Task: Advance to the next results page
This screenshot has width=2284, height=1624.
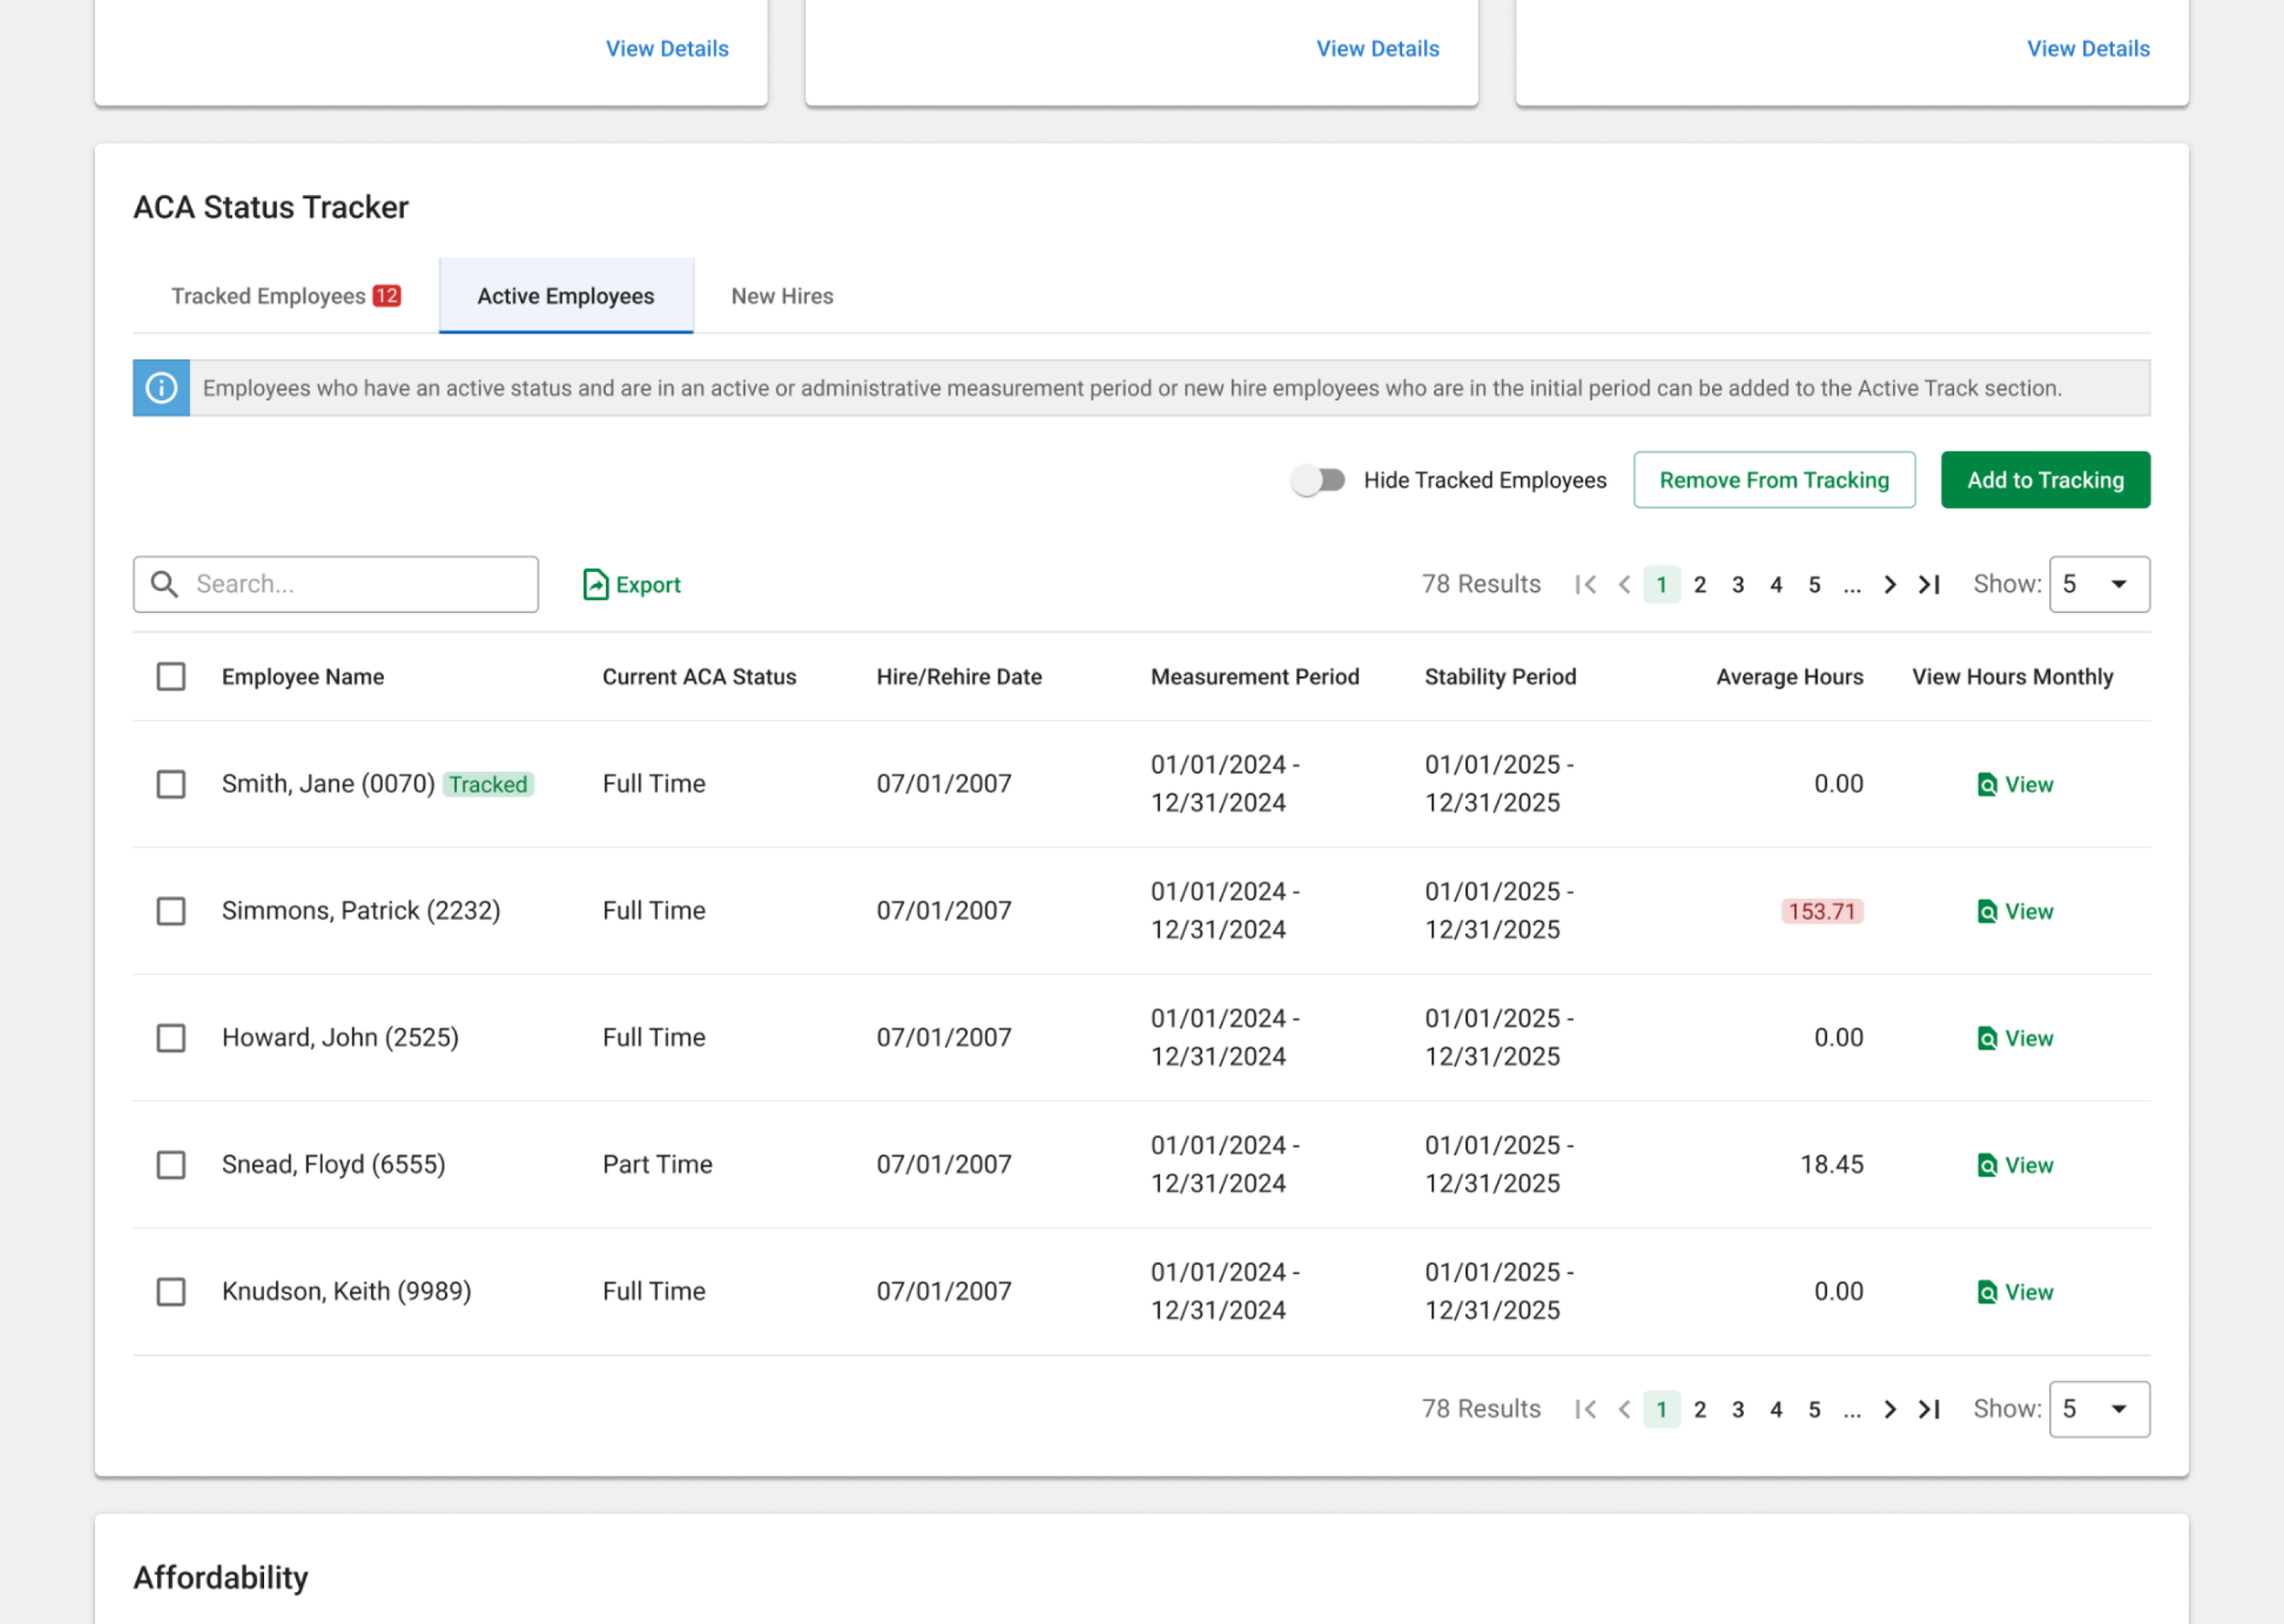Action: pyautogui.click(x=1889, y=584)
